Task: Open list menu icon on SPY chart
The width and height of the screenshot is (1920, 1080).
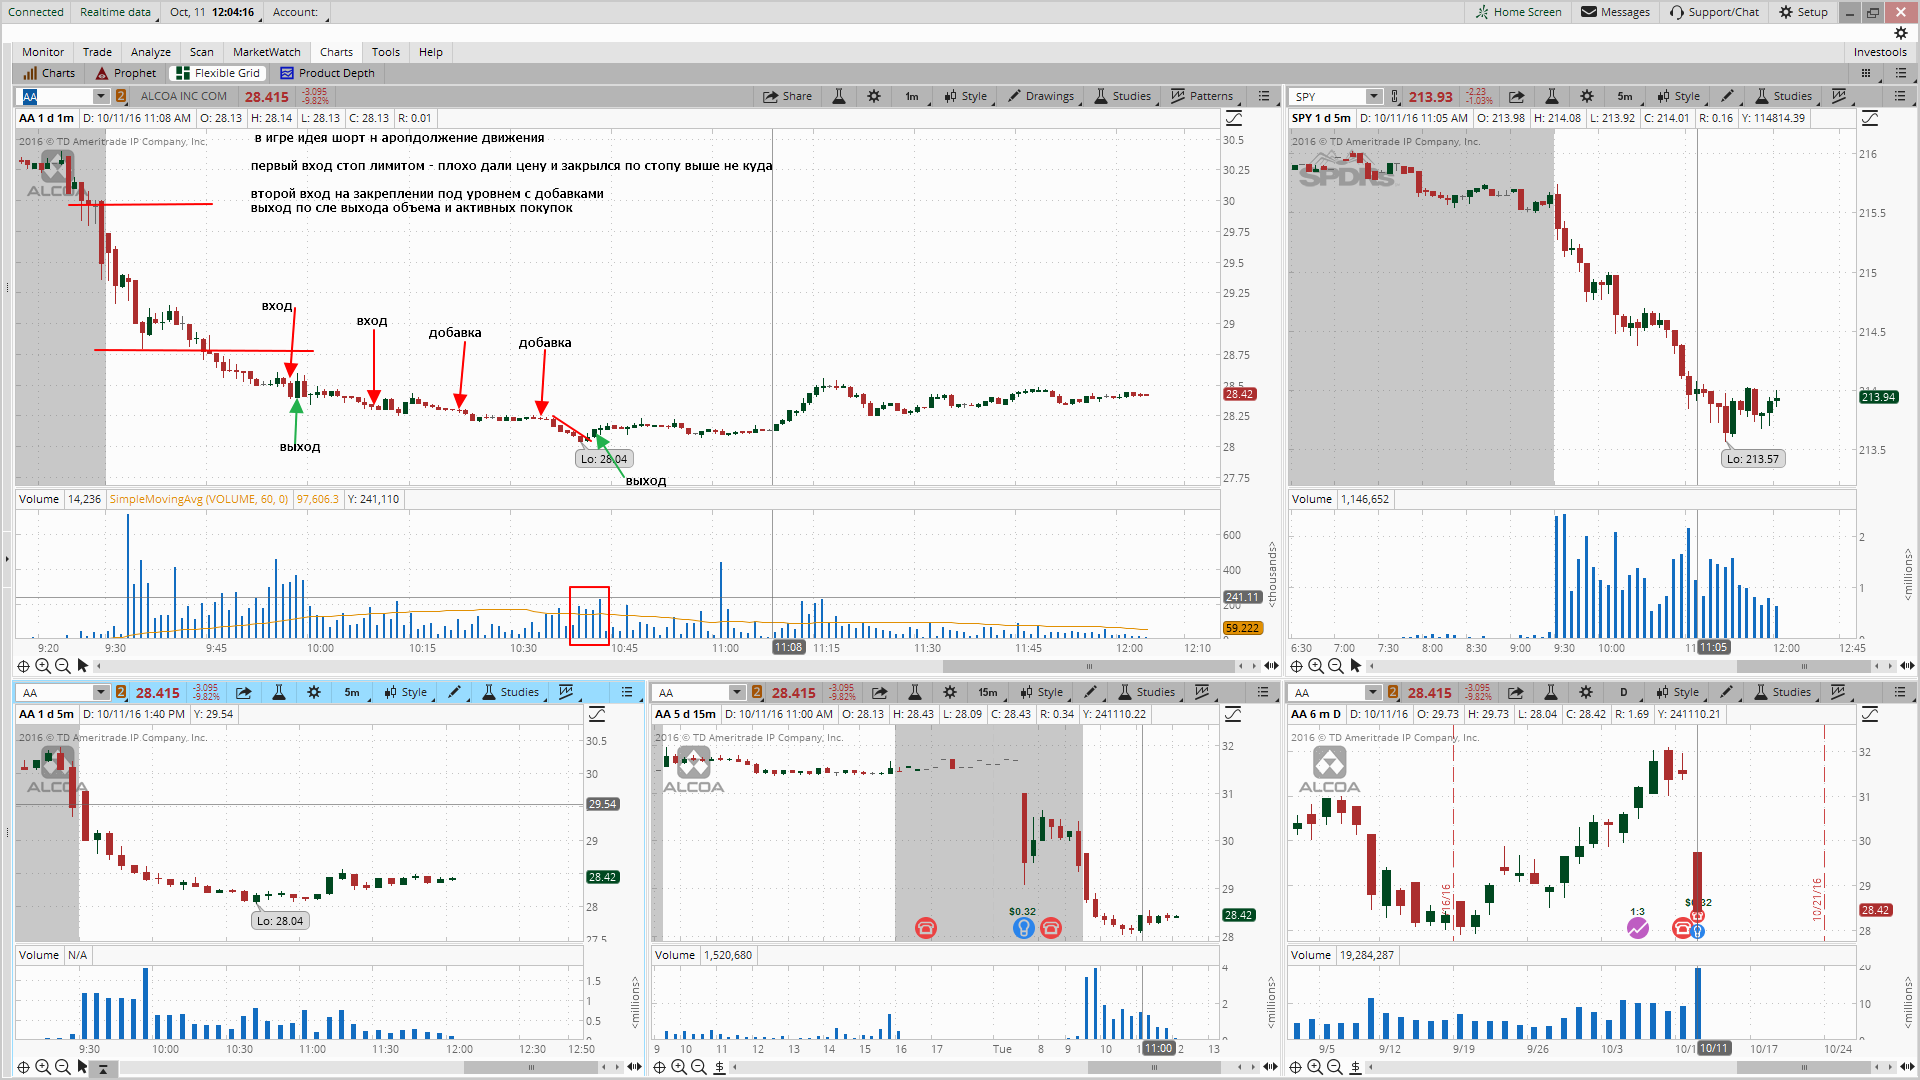Action: pyautogui.click(x=1900, y=96)
